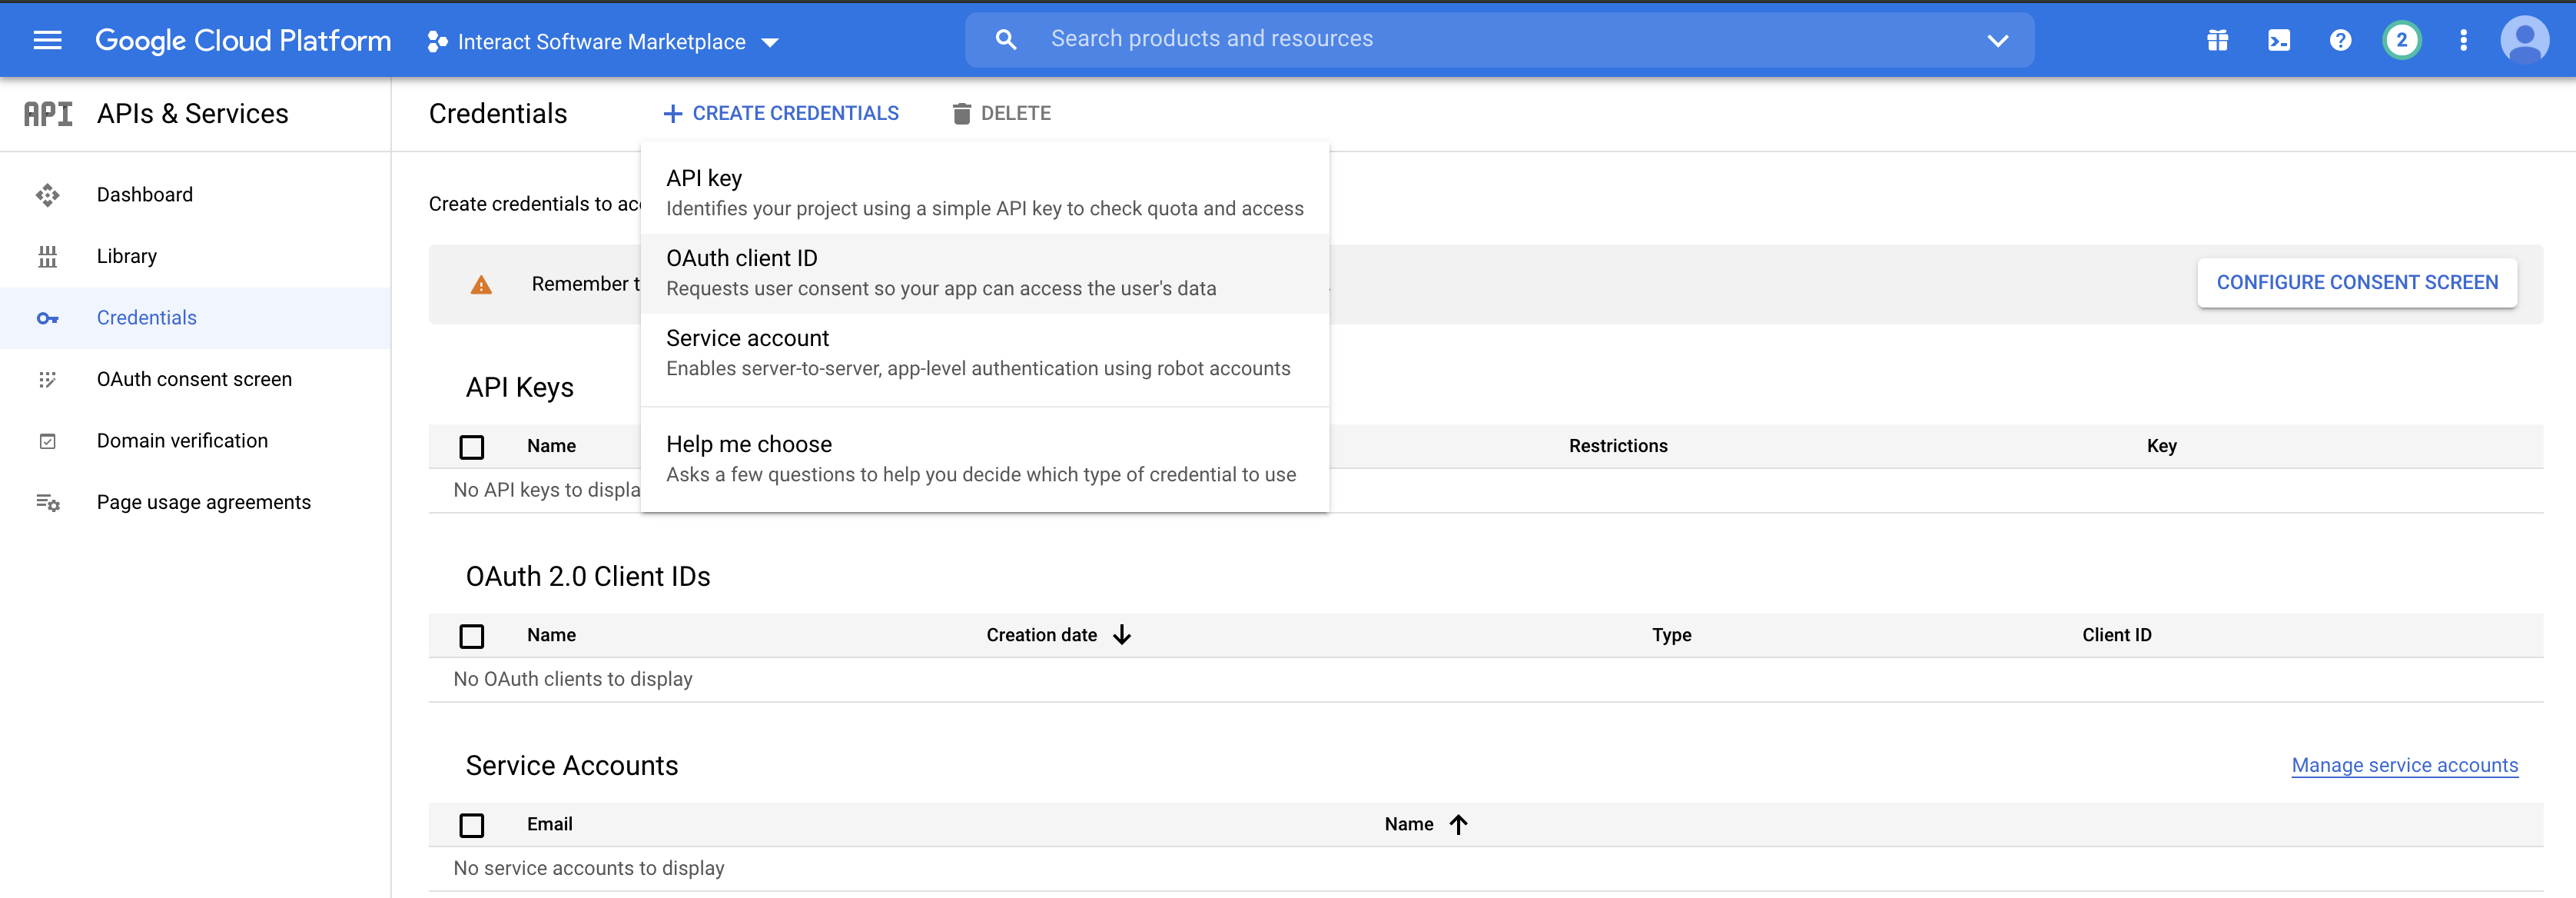Check the API Keys select-all checkbox
2576x898 pixels.
pos(471,447)
